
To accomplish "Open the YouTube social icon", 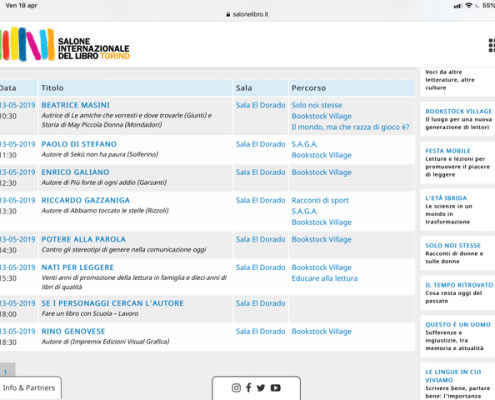I will pos(275,388).
